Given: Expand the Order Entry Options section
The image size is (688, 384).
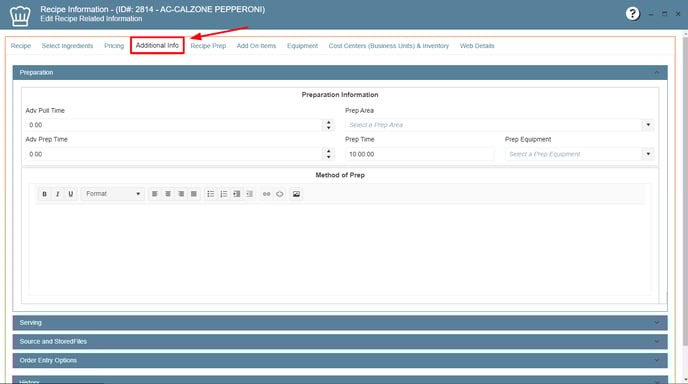Looking at the screenshot, I should tap(340, 360).
